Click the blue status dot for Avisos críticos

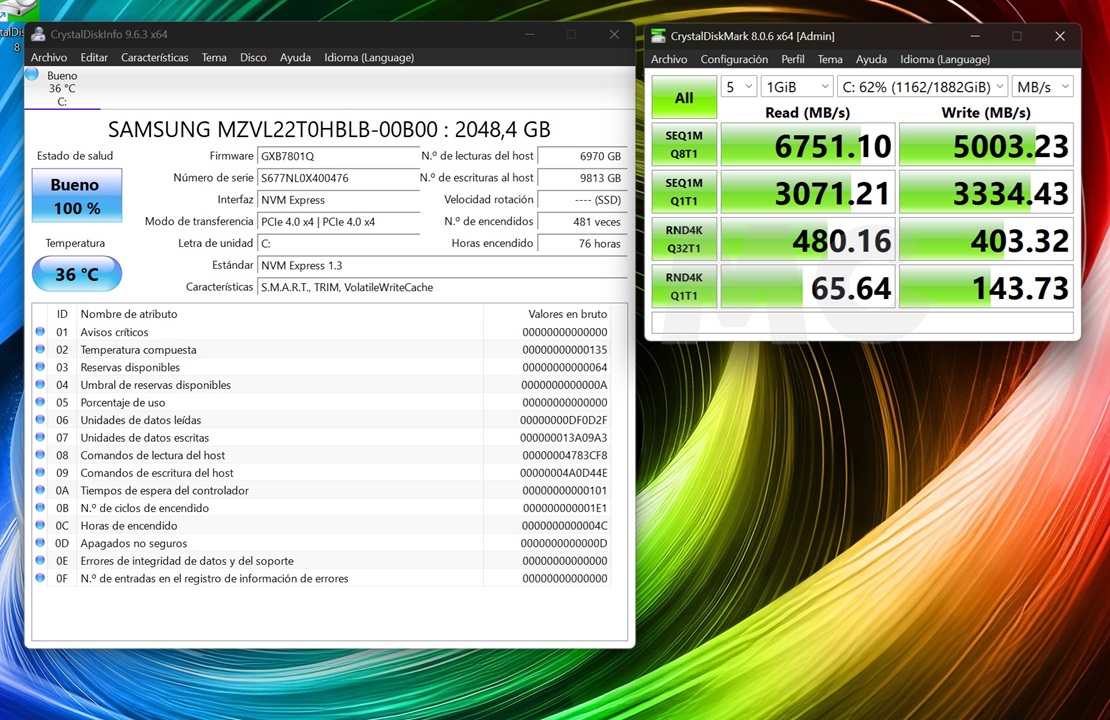click(40, 332)
